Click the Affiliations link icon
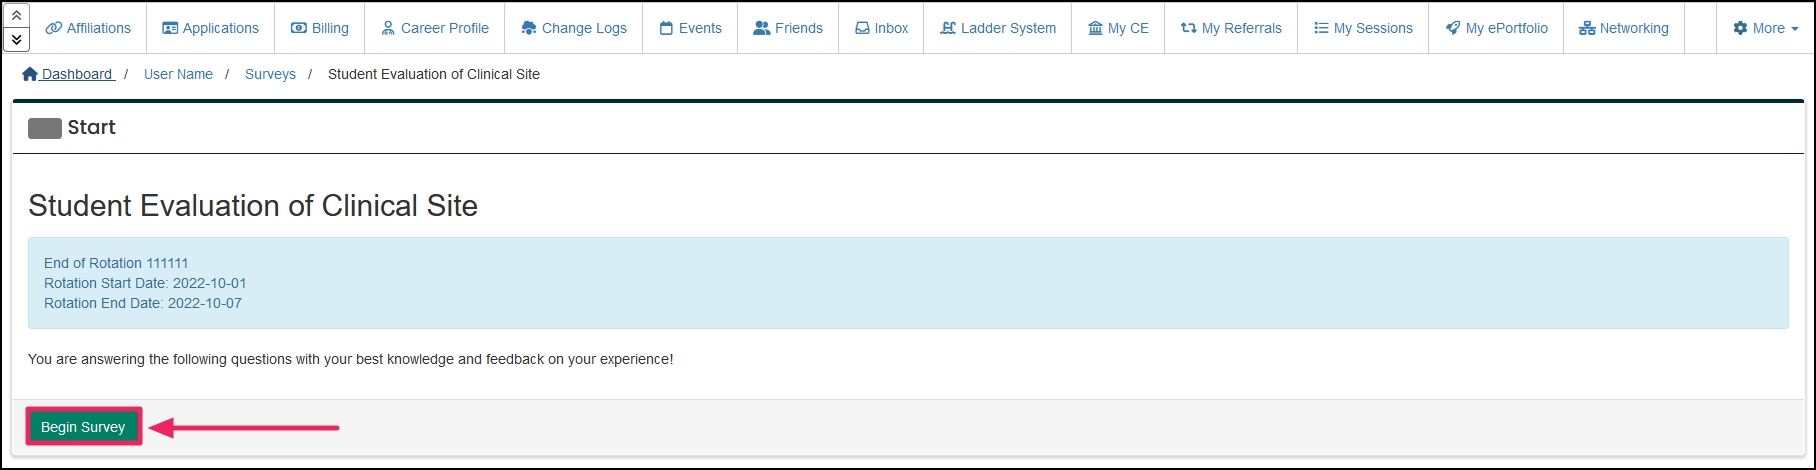This screenshot has width=1816, height=470. (54, 28)
